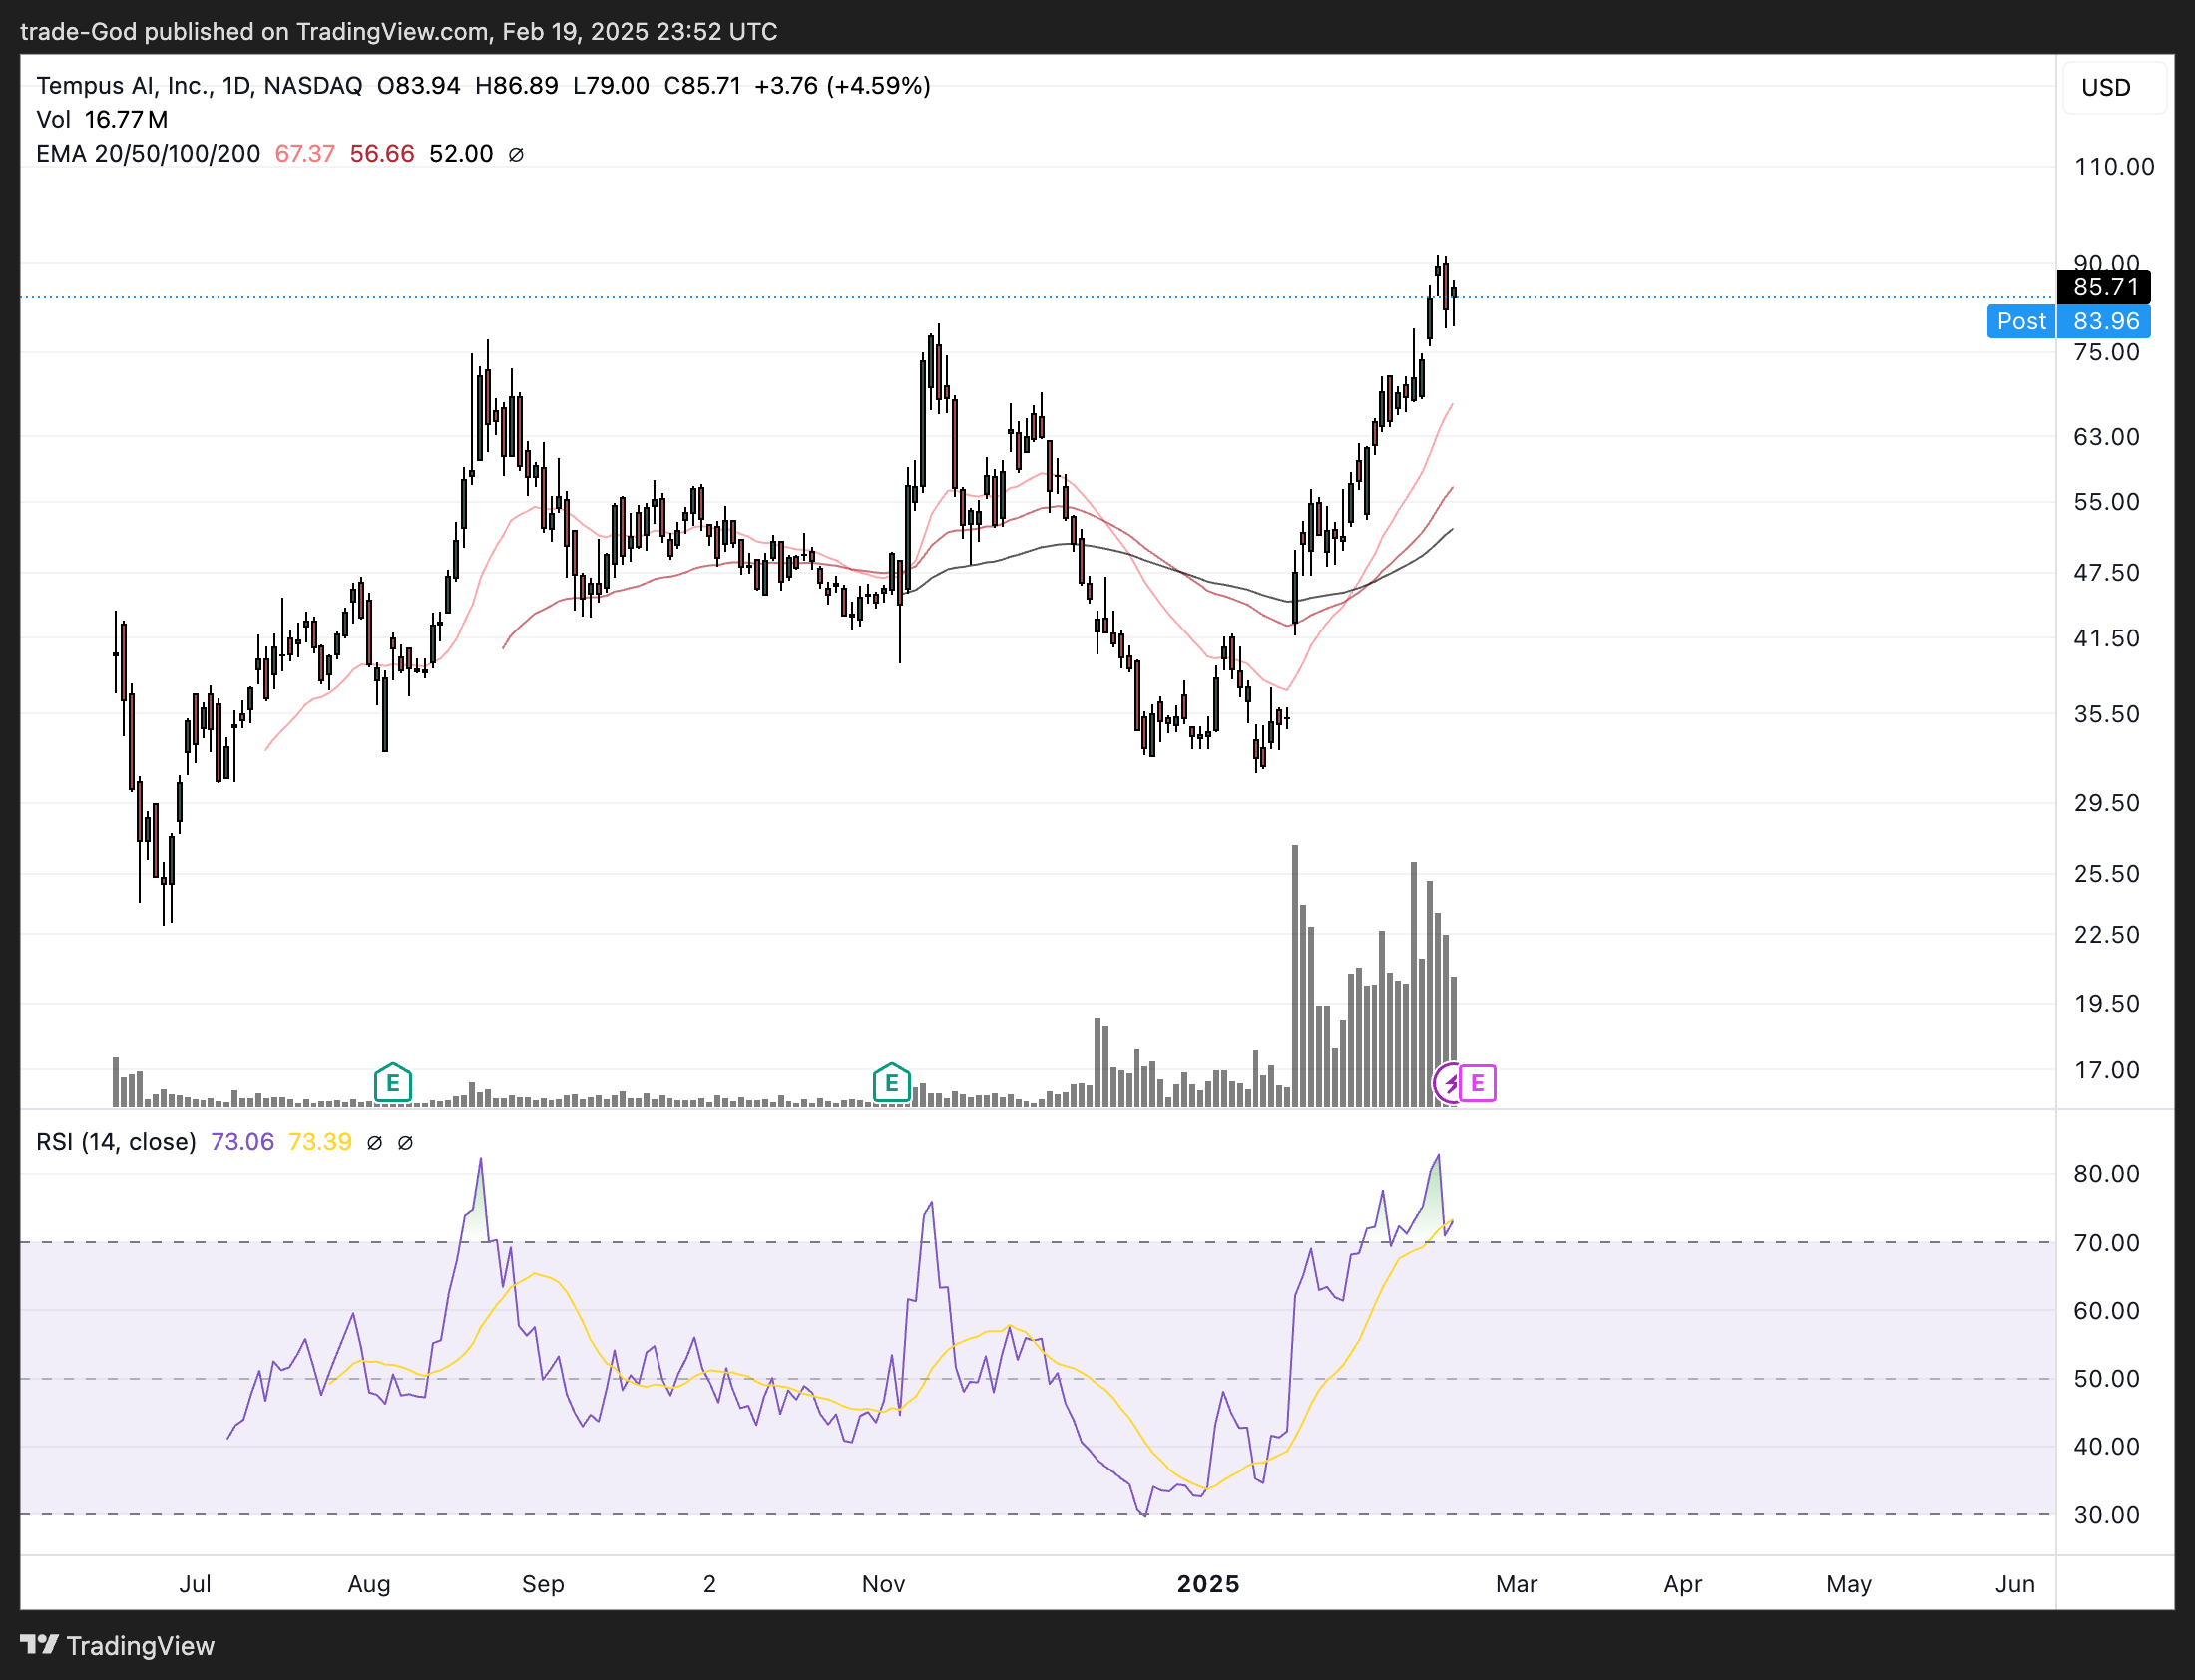Click the RSI 30.00 axis label
This screenshot has height=1680, width=2195.
2107,1516
